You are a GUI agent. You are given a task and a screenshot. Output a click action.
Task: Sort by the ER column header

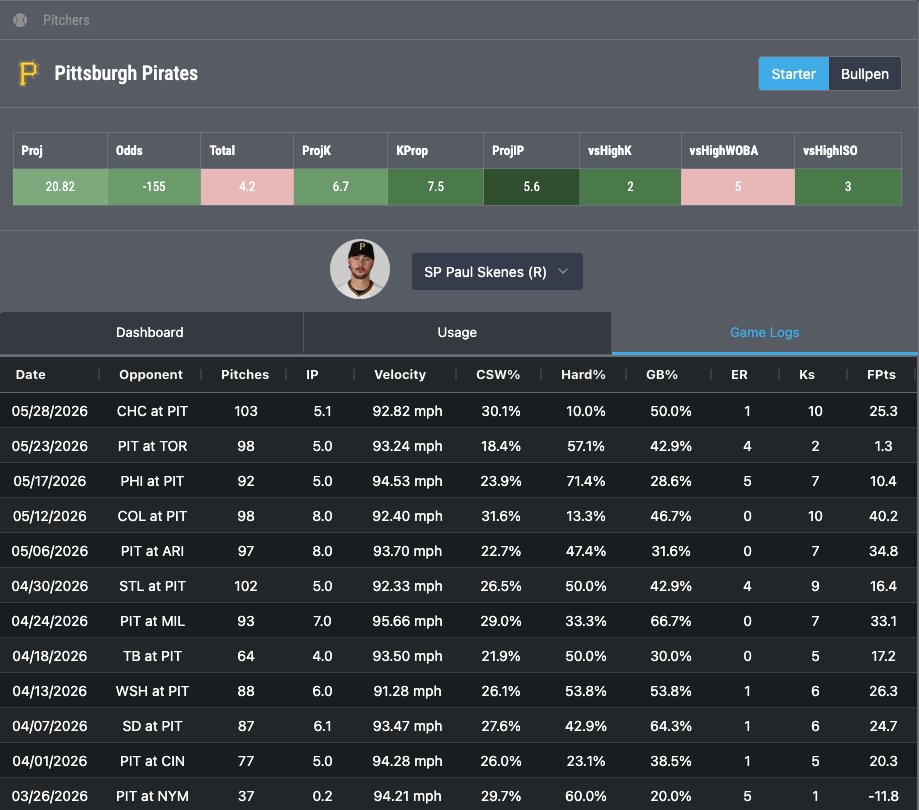pos(739,375)
